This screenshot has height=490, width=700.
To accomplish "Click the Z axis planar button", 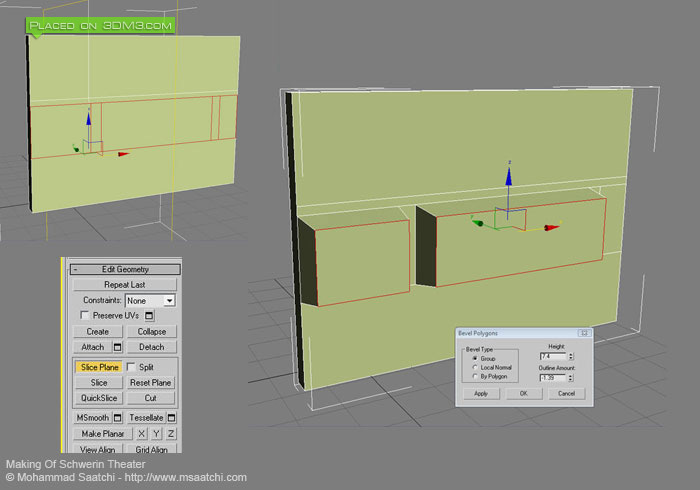I will point(171,433).
